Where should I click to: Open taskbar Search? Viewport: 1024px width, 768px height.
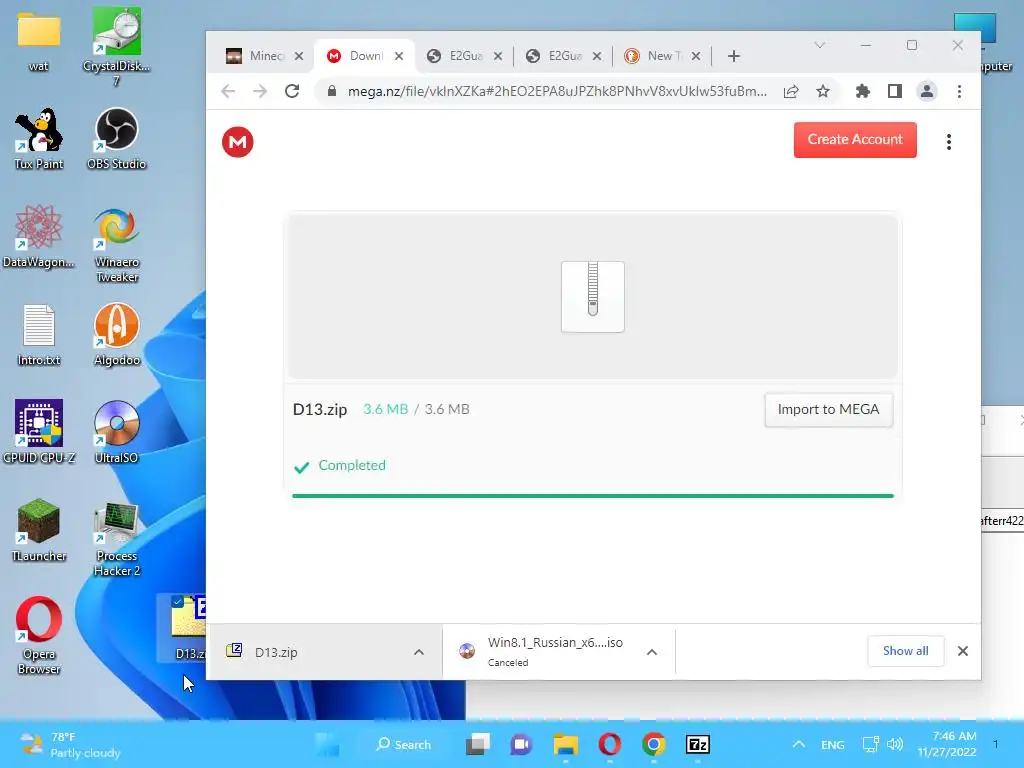click(404, 744)
